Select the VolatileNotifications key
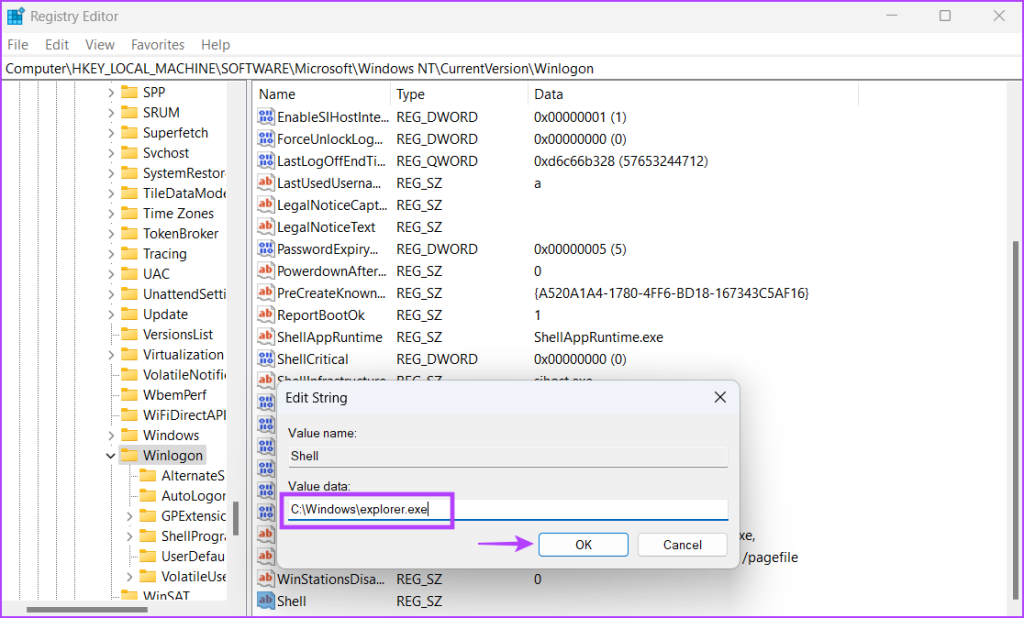Viewport: 1024px width, 618px height. click(x=184, y=374)
